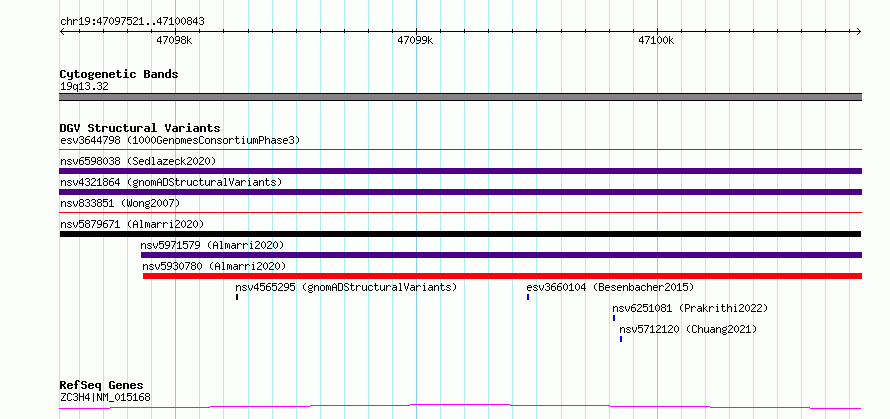Click the 19q13.32 band label
Image resolution: width=890 pixels, height=419 pixels.
click(x=84, y=87)
